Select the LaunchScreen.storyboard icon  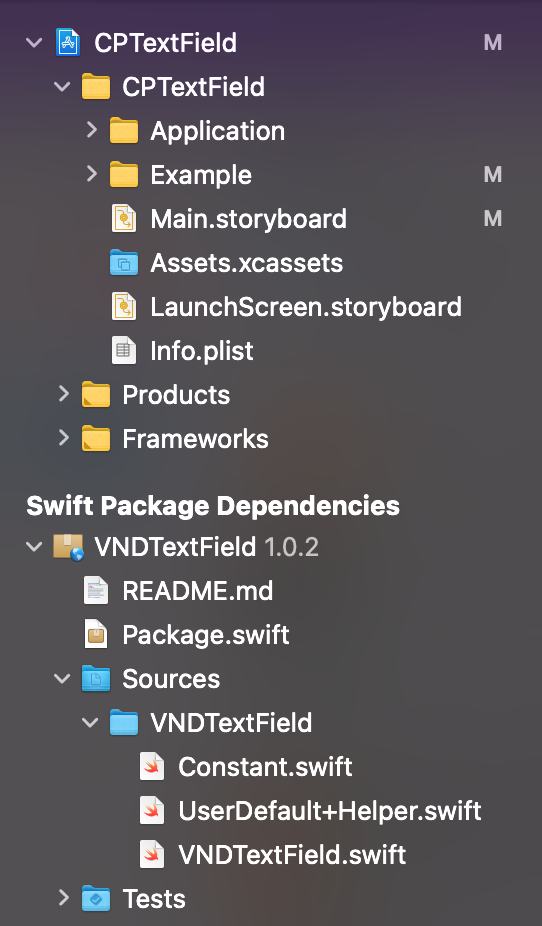pyautogui.click(x=124, y=307)
